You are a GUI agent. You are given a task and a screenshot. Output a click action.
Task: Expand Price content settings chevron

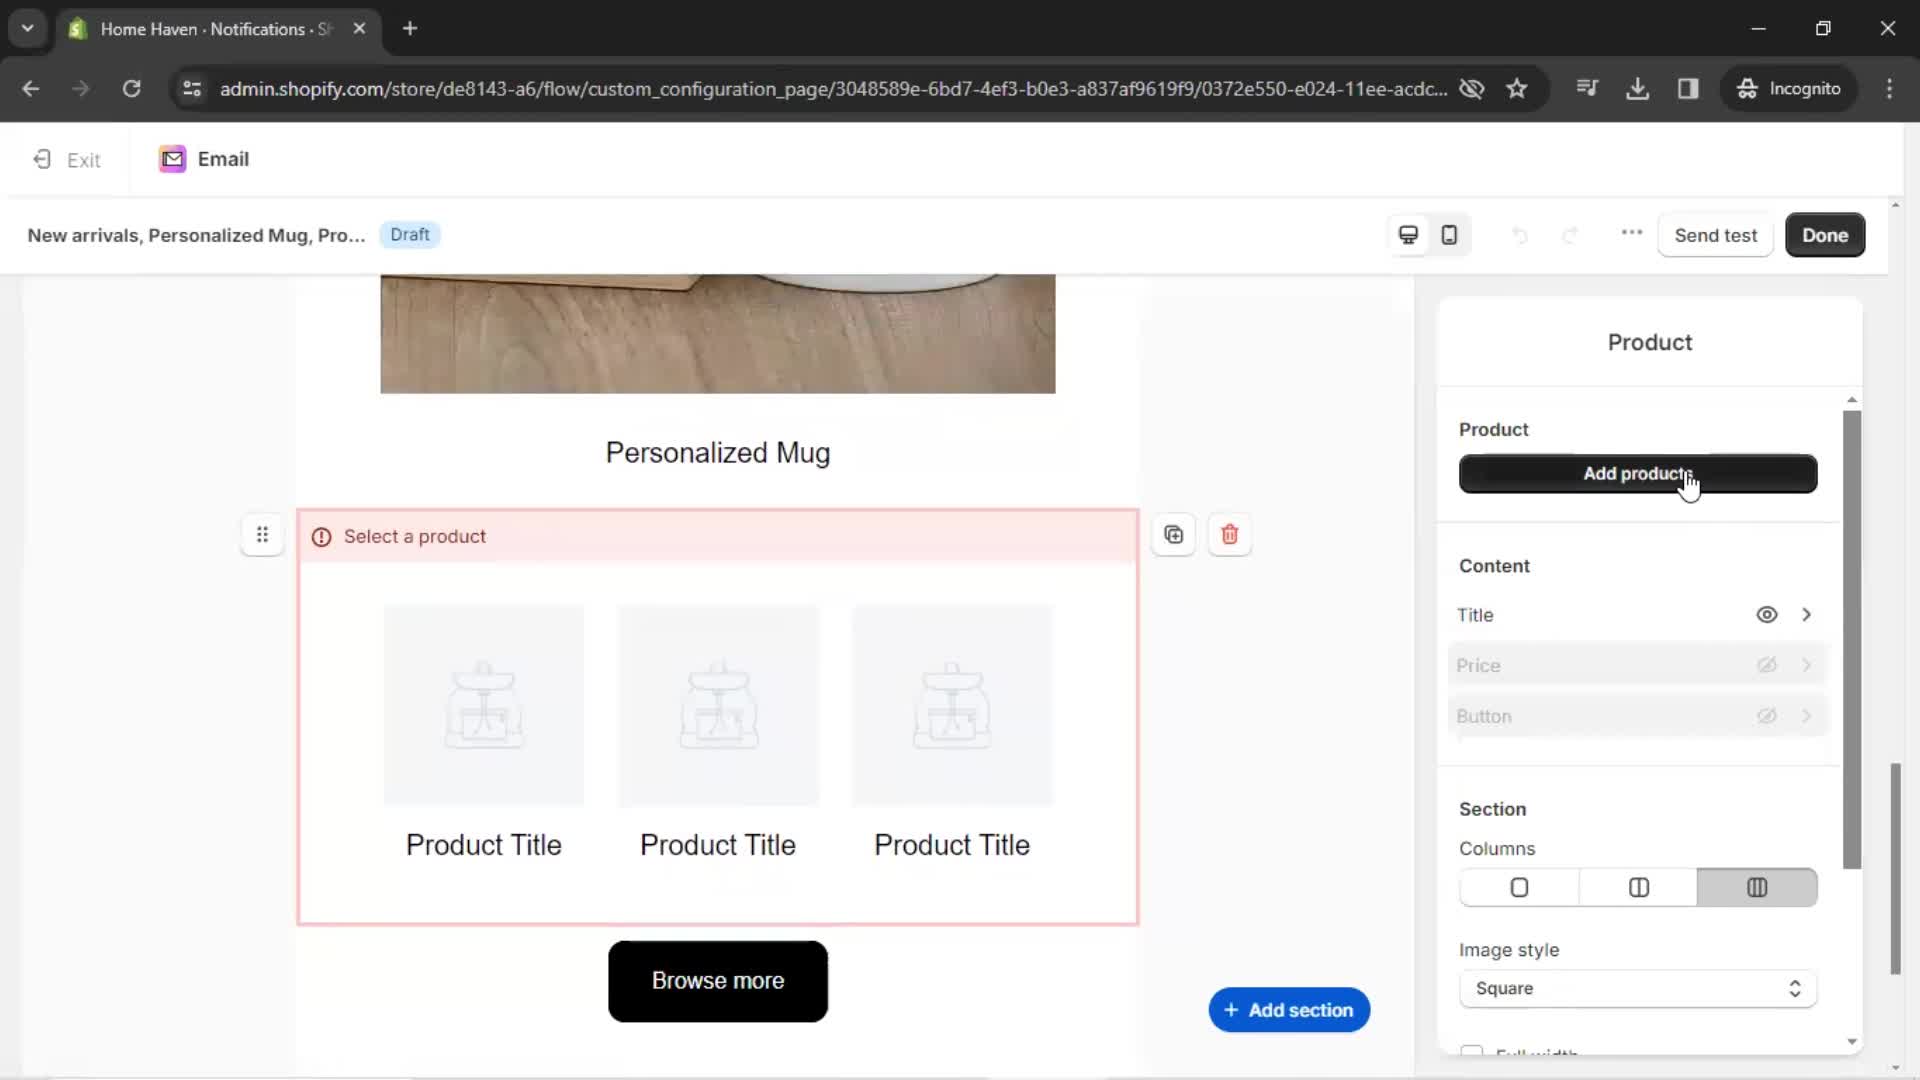[x=1807, y=665]
